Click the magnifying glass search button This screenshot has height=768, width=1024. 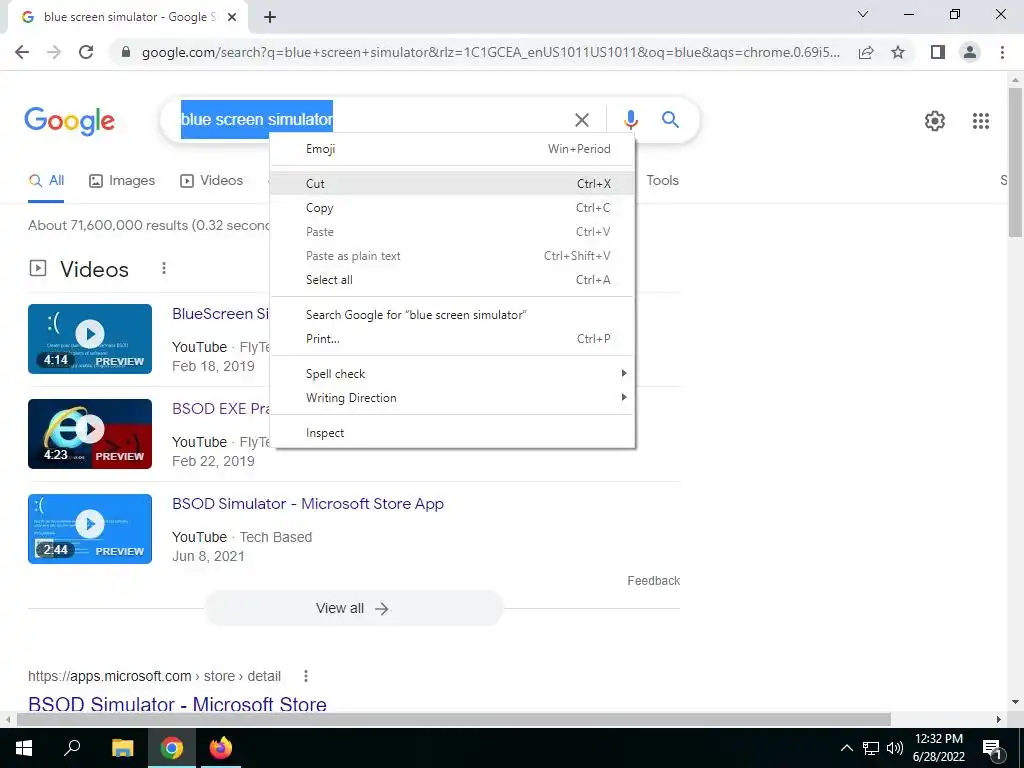coord(670,120)
